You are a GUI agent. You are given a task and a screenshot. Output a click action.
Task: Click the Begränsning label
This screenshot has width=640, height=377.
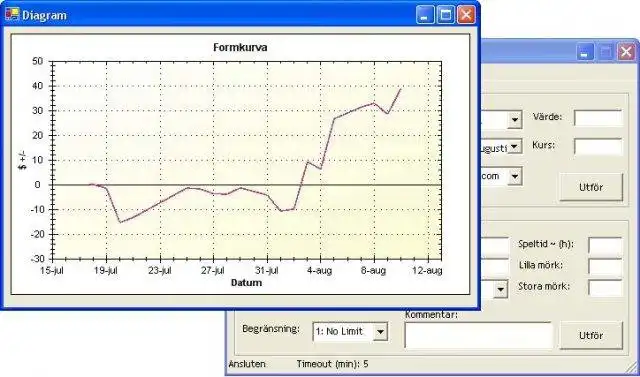tap(271, 329)
